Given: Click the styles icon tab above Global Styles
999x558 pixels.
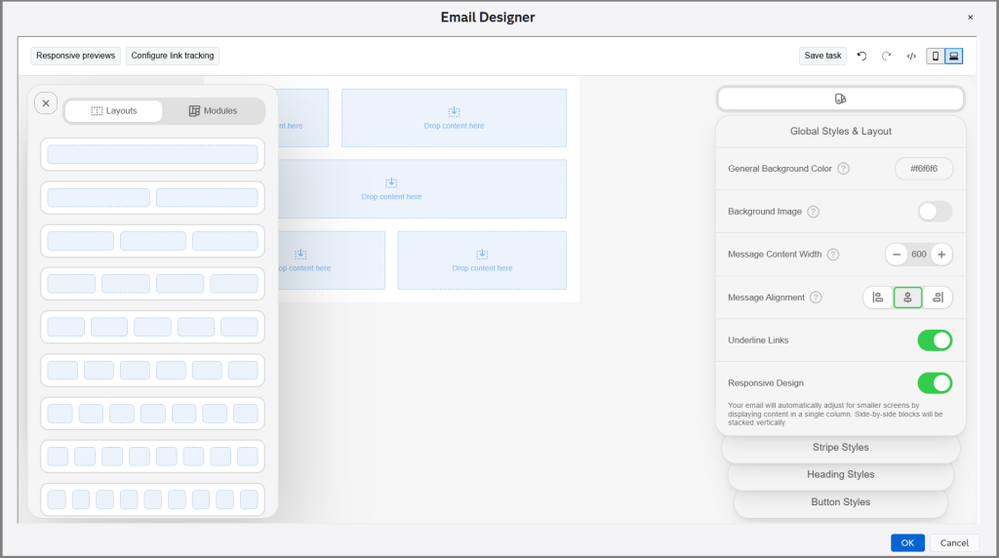Looking at the screenshot, I should [x=840, y=99].
